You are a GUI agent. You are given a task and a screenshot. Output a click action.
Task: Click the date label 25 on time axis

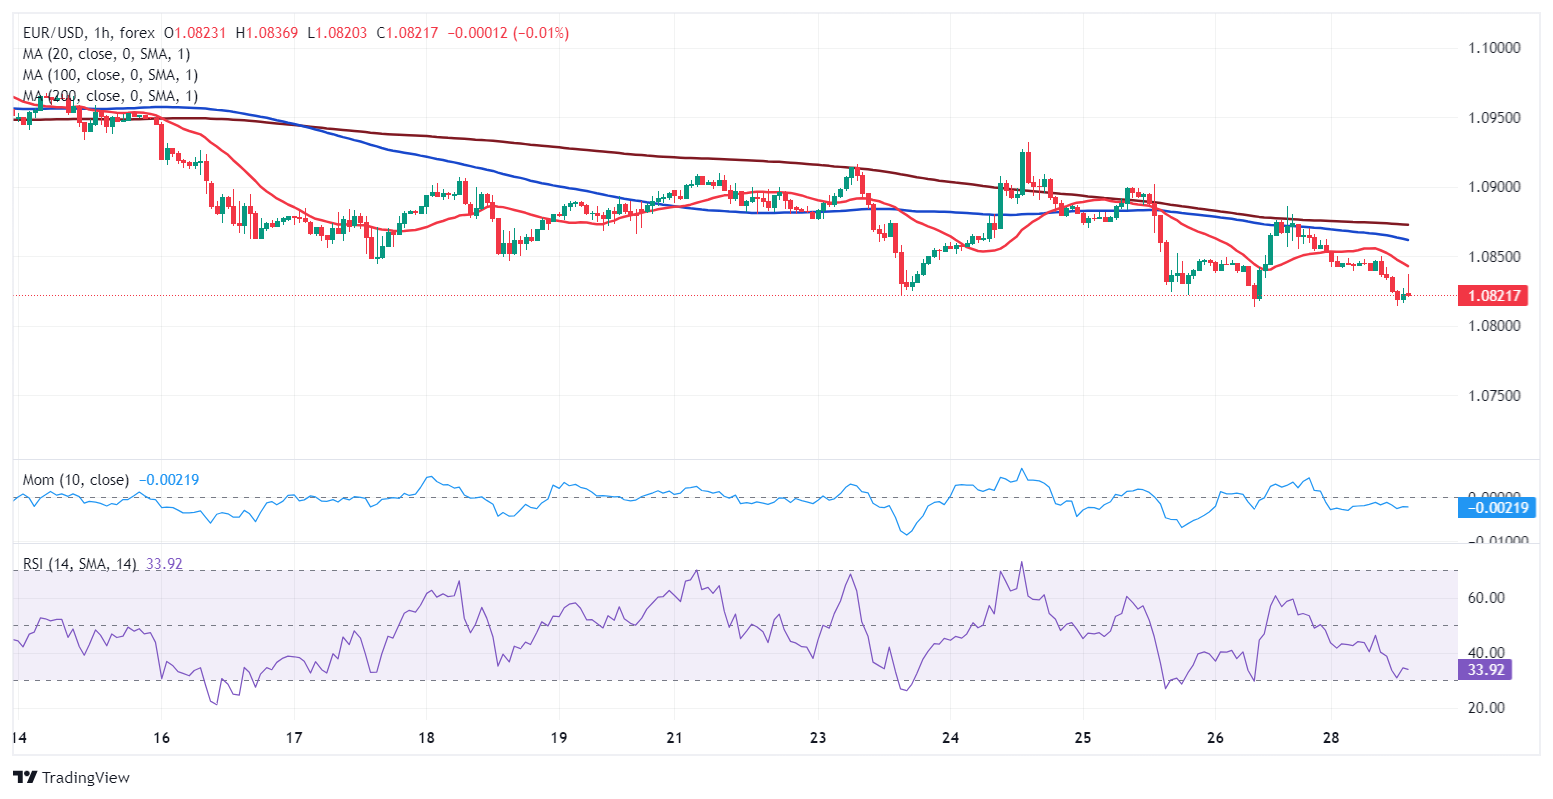click(1082, 739)
